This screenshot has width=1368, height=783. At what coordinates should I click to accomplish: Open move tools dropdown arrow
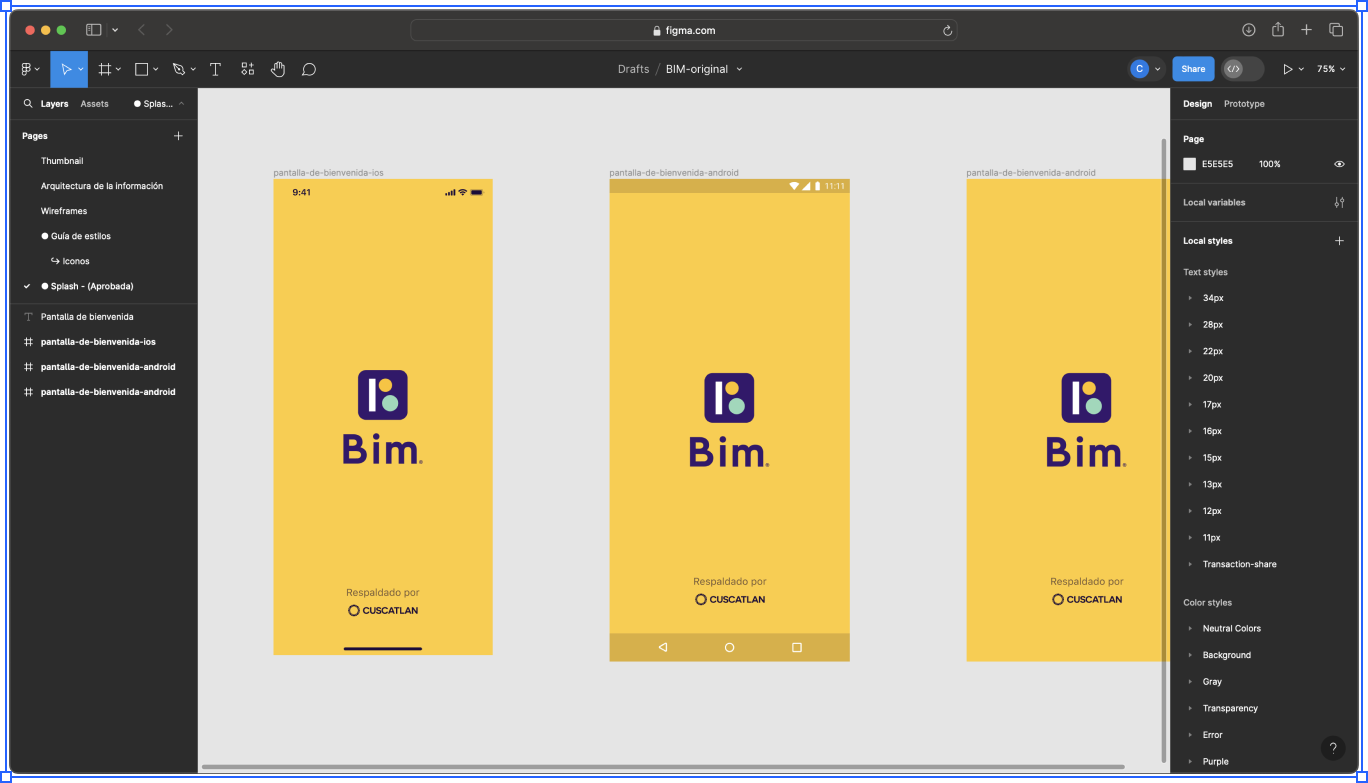point(81,69)
